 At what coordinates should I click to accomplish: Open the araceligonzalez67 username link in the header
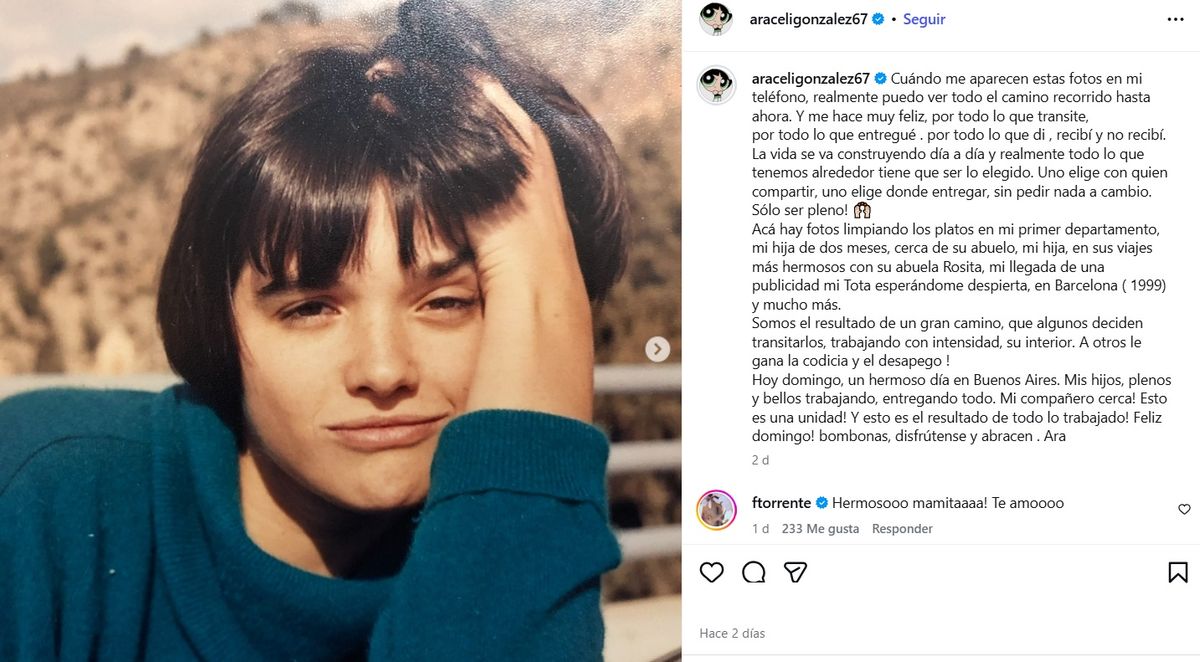point(808,19)
